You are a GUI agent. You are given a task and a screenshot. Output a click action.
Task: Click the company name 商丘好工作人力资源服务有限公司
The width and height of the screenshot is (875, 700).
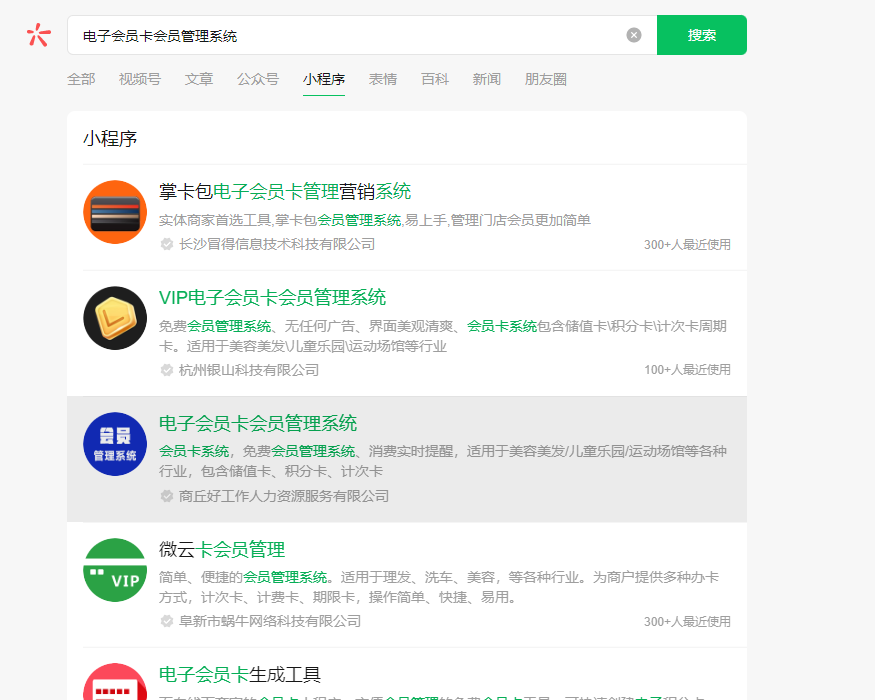point(283,496)
